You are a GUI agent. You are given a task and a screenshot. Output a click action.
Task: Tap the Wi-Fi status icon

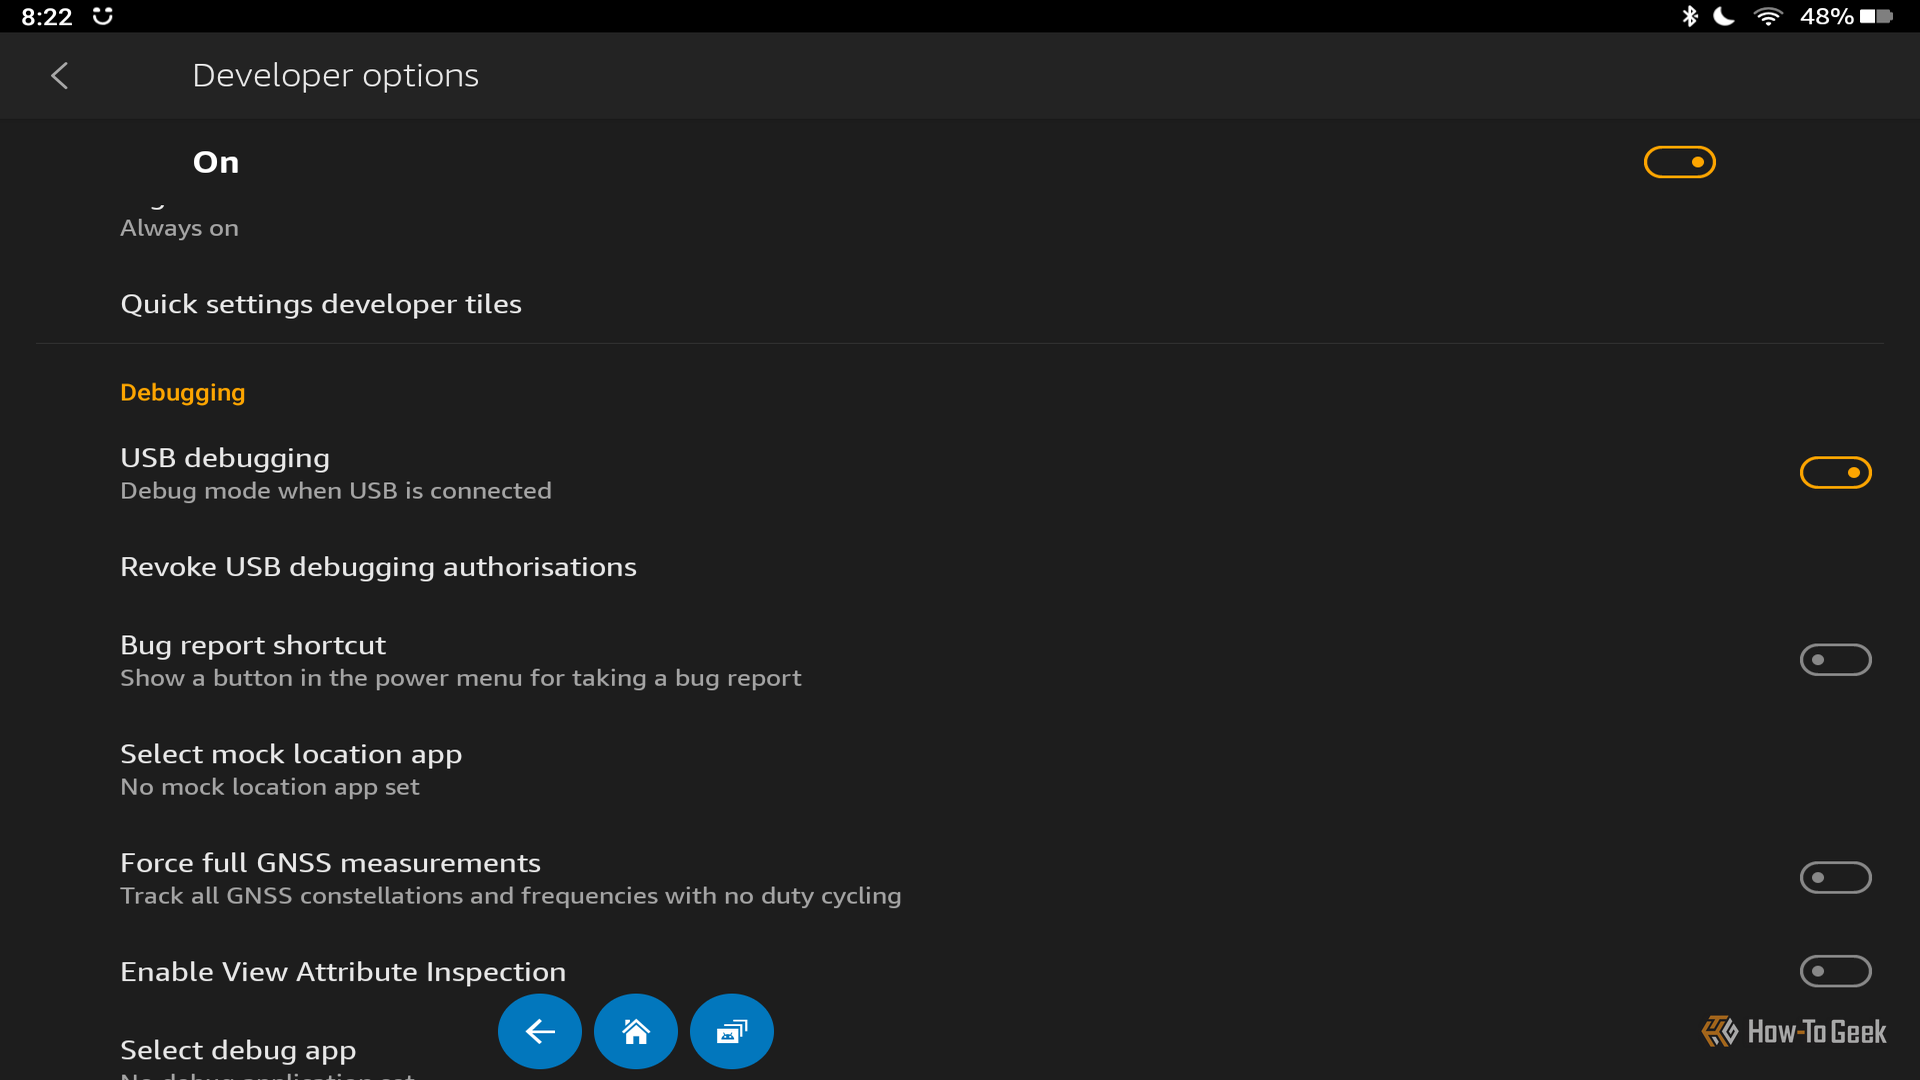pyautogui.click(x=1768, y=16)
